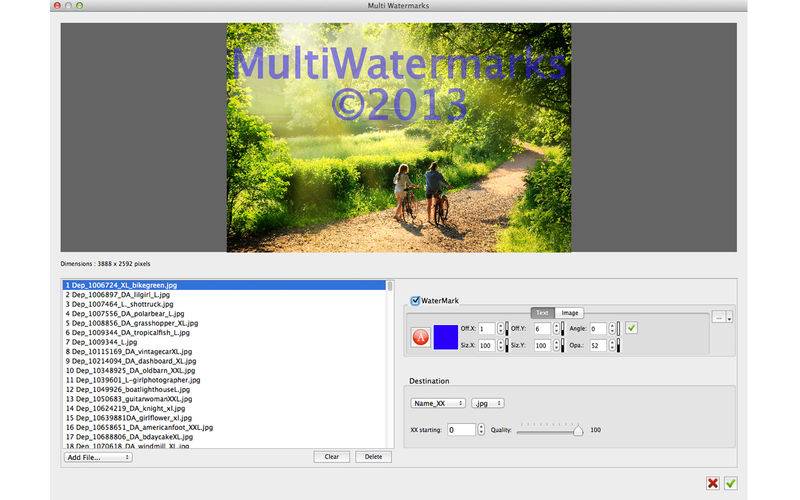
Task: Select 1 Dep_1006724_XL_bikegreen.jpg
Action: click(224, 285)
